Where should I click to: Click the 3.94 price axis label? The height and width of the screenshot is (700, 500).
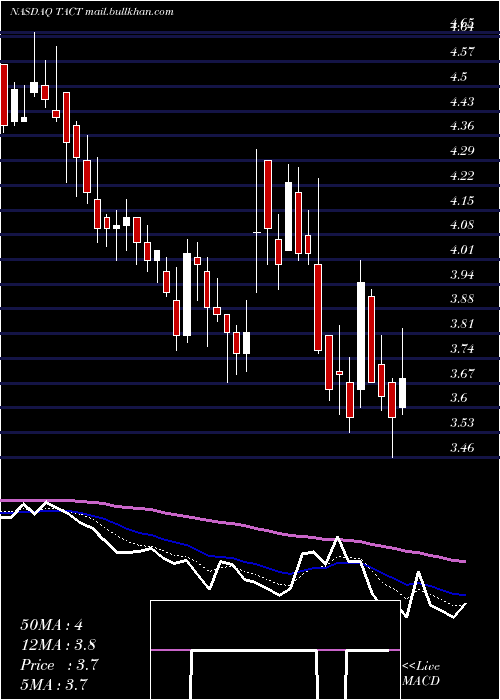(x=462, y=275)
